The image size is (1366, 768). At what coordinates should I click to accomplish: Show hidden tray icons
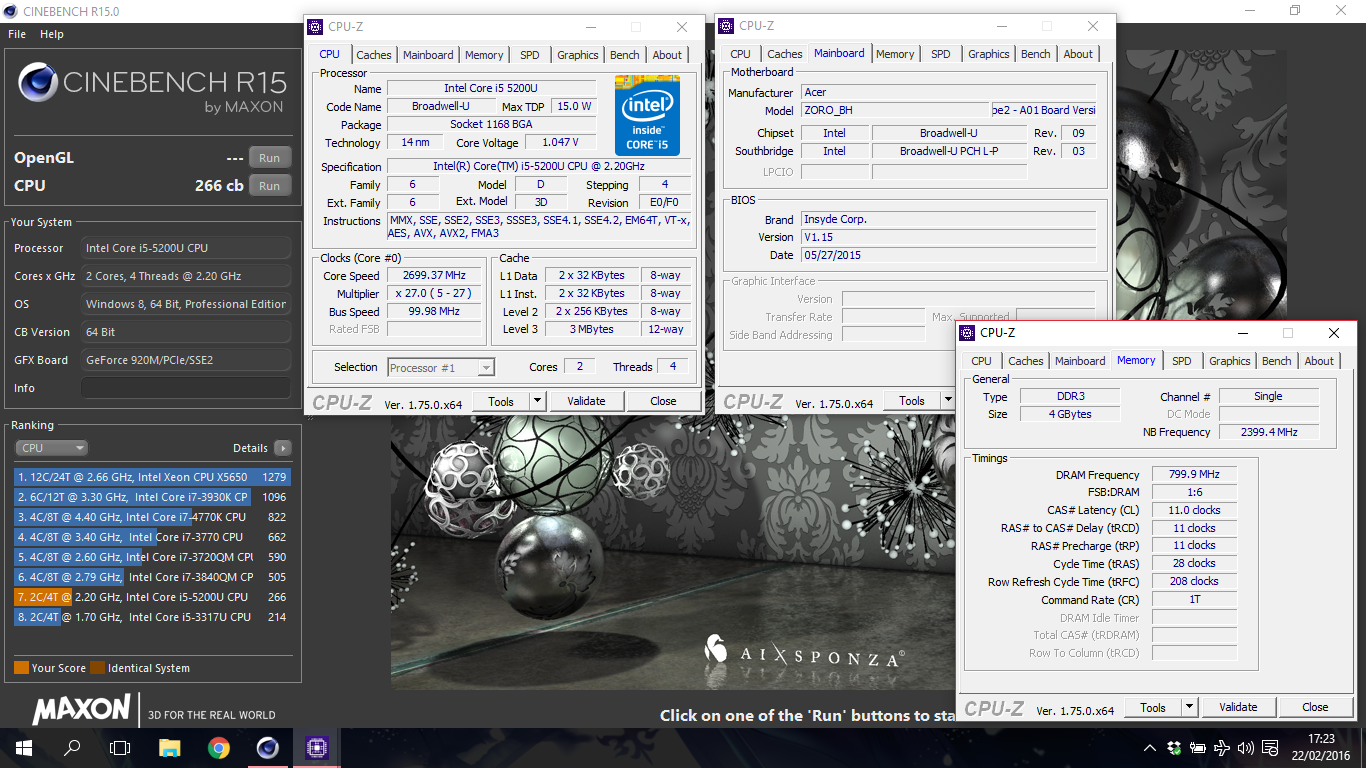pos(1150,748)
